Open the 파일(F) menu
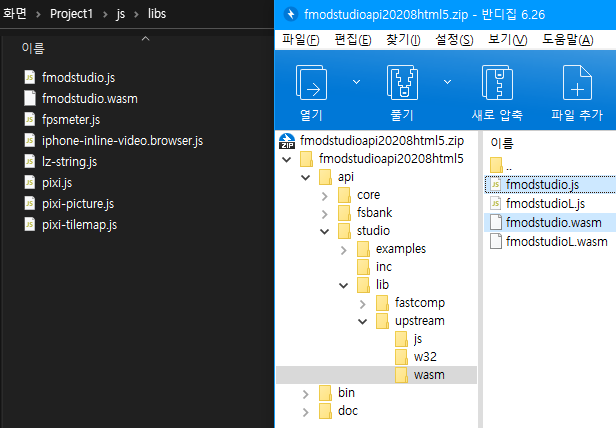The width and height of the screenshot is (616, 428). 301,40
